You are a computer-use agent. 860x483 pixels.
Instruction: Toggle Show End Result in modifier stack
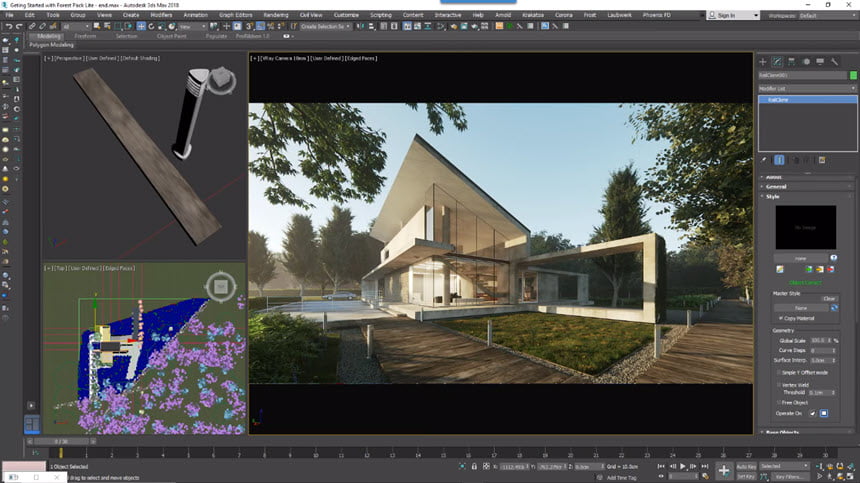click(779, 160)
